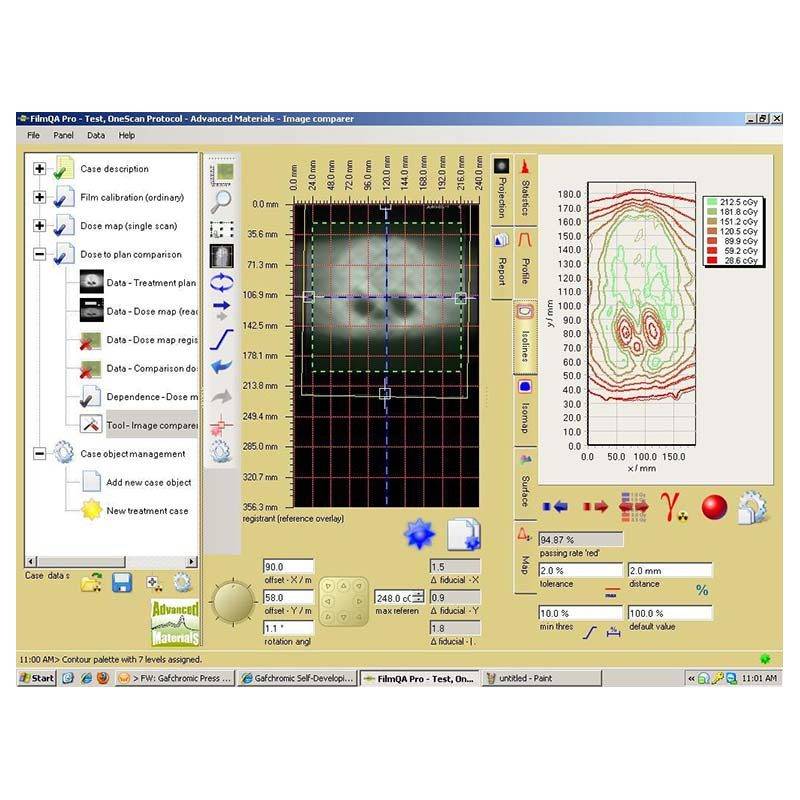Switch to the Surface tab
The height and width of the screenshot is (800, 800).
[x=525, y=484]
